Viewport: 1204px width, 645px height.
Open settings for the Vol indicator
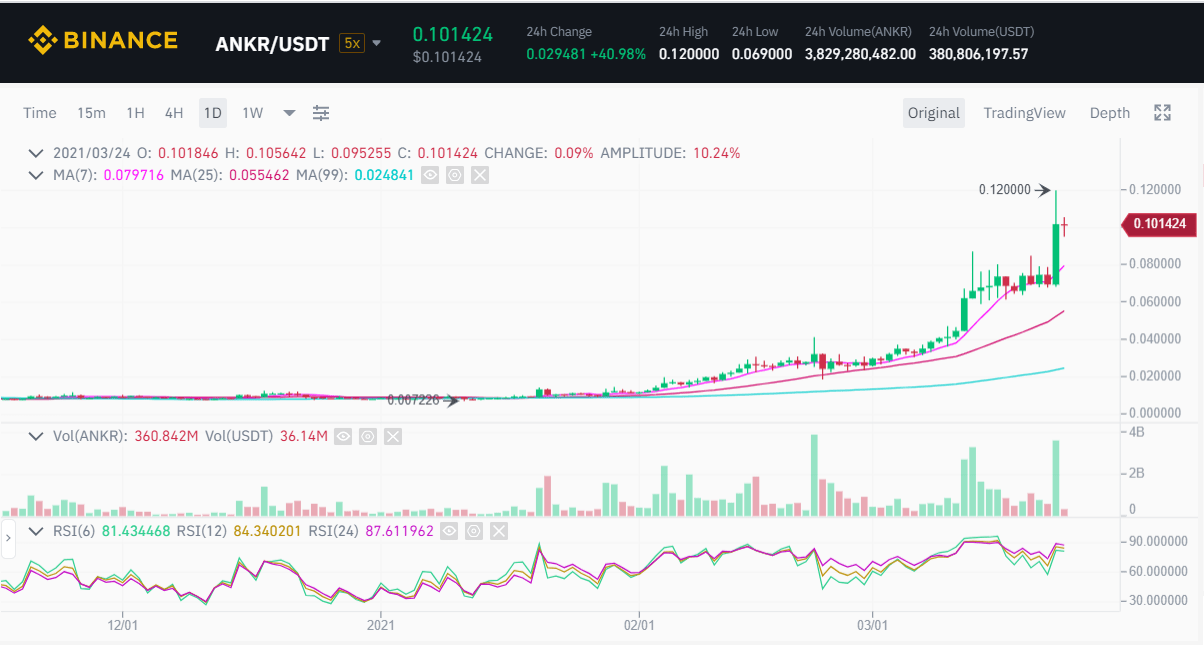(368, 436)
